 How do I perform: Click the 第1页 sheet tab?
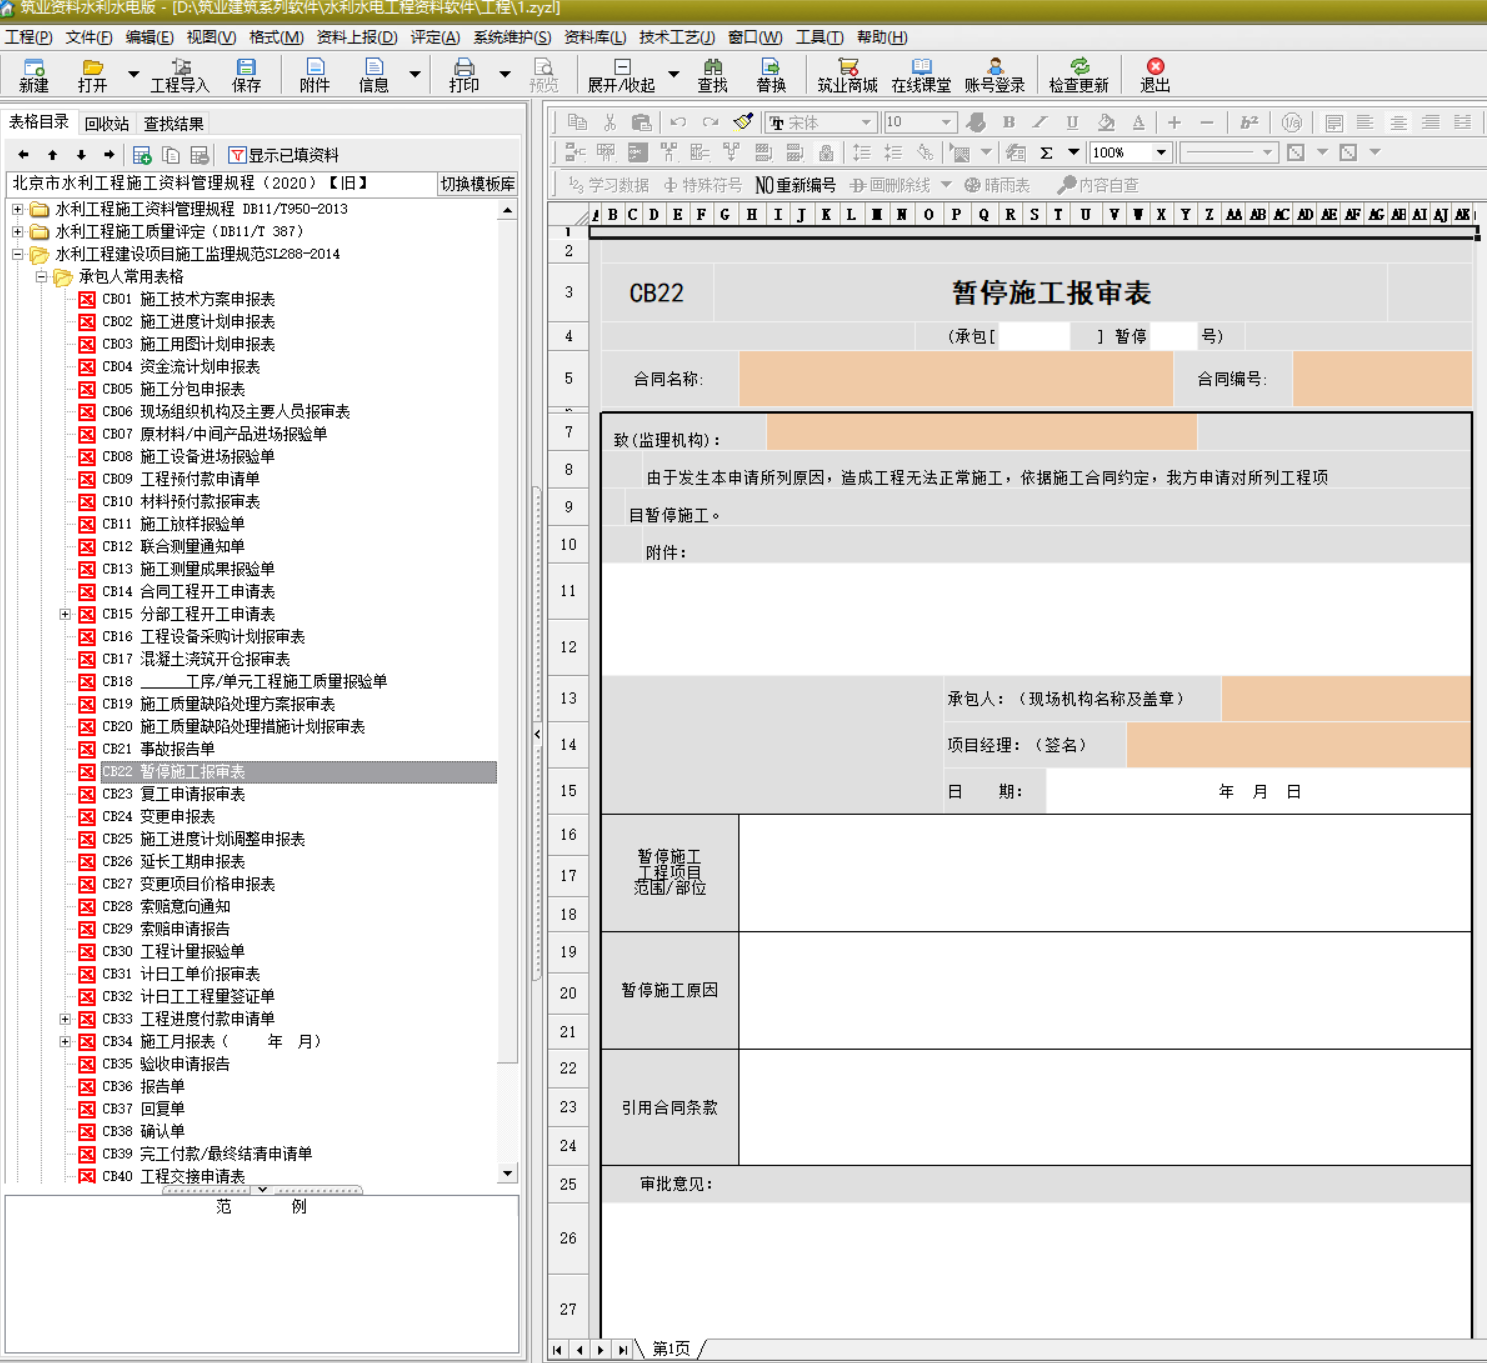[671, 1349]
